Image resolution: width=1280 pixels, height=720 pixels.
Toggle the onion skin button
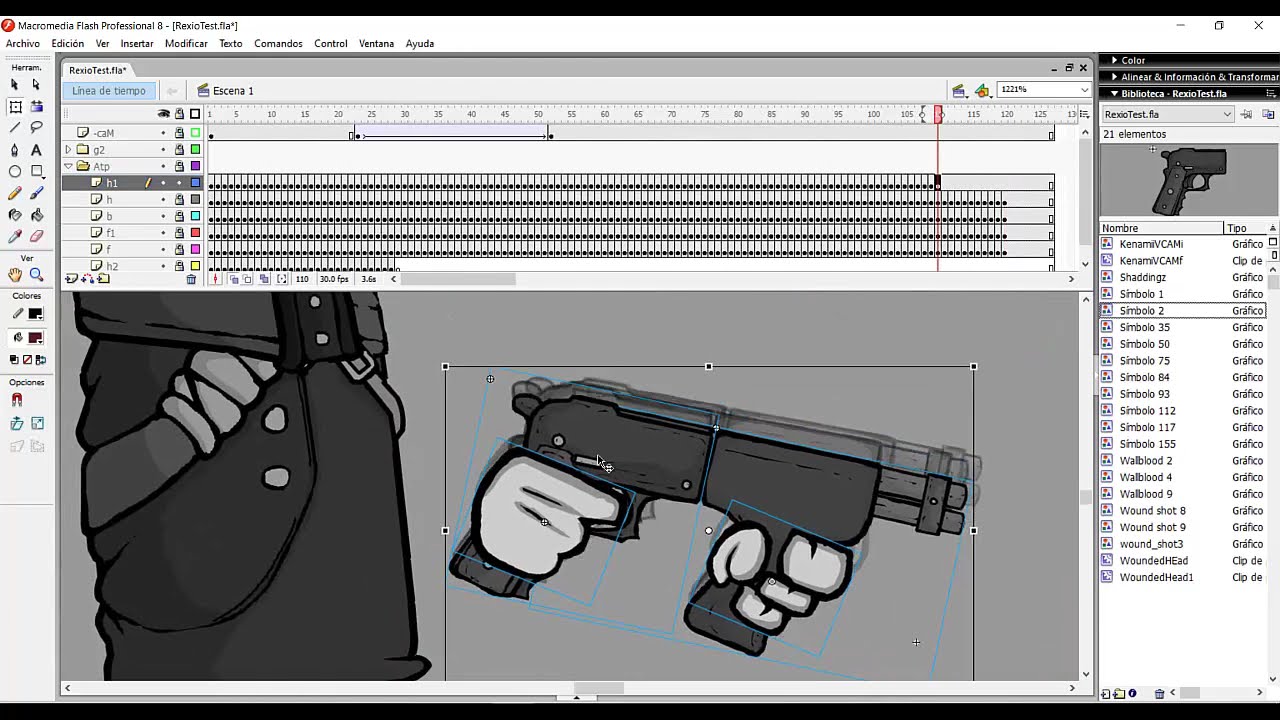234,280
